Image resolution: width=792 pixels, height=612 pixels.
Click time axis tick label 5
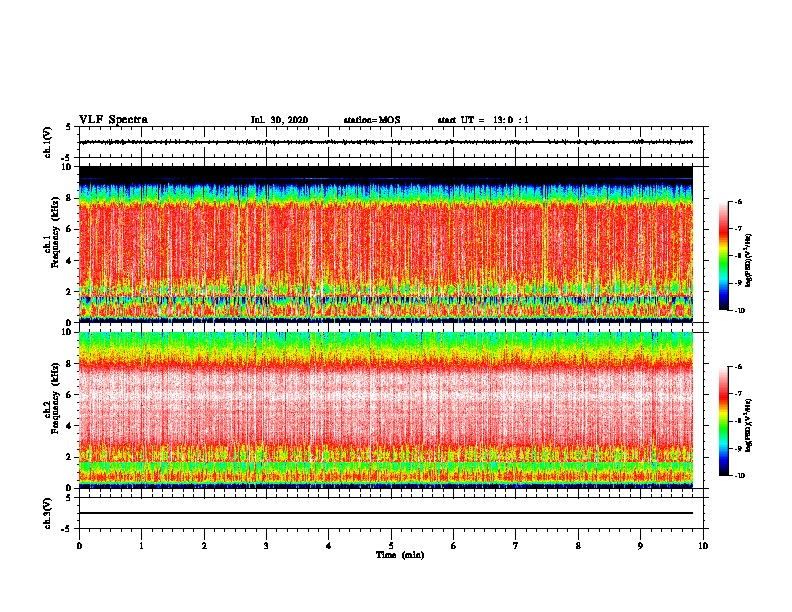pyautogui.click(x=391, y=546)
